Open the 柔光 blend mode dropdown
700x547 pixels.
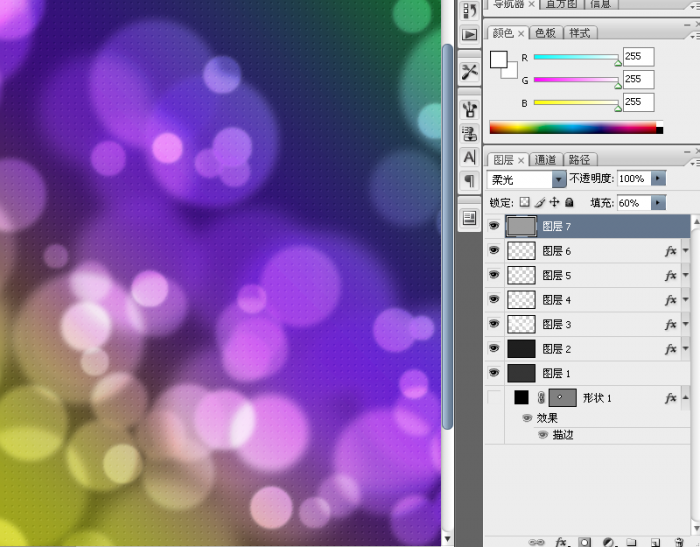558,179
